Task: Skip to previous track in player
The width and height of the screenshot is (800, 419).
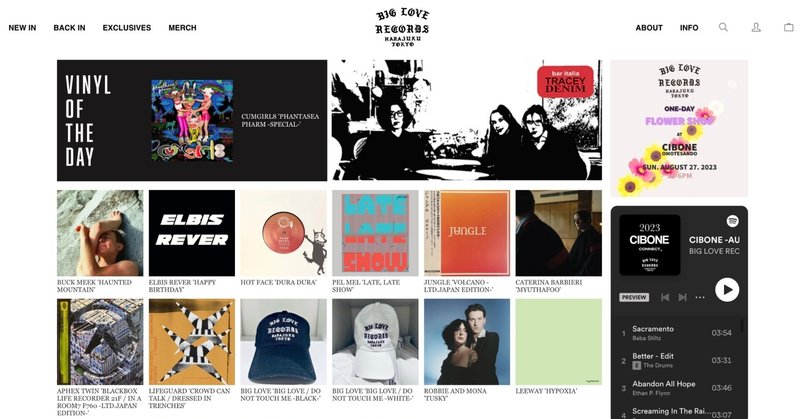Action: (x=665, y=297)
